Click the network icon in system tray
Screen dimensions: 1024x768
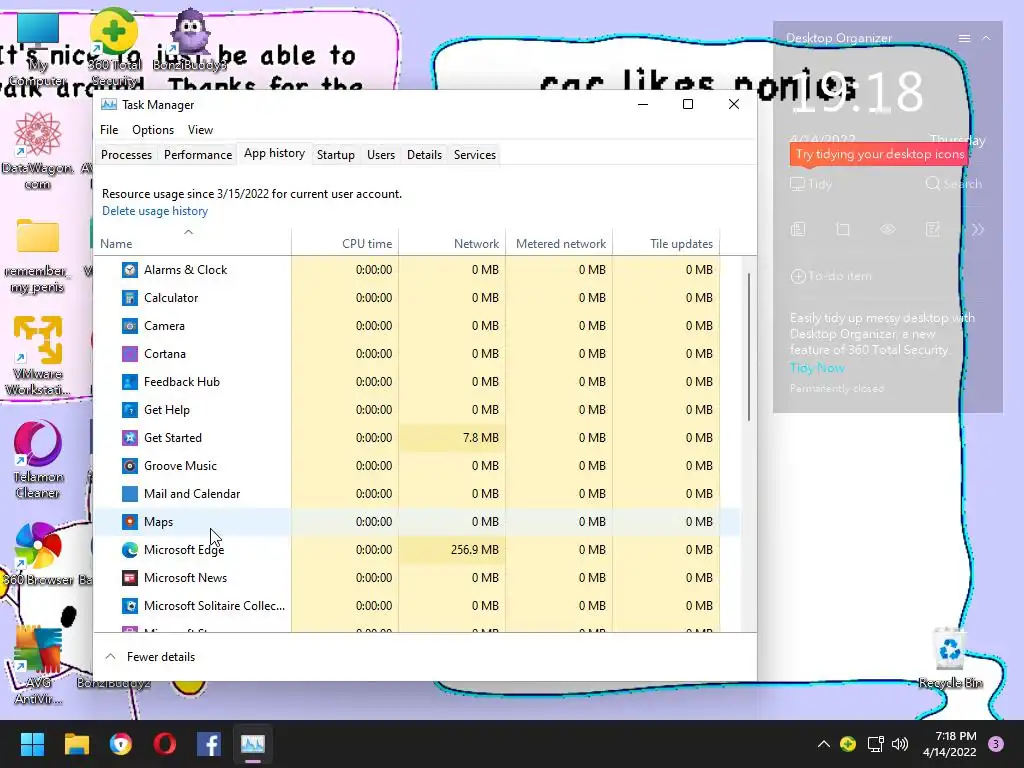click(875, 744)
